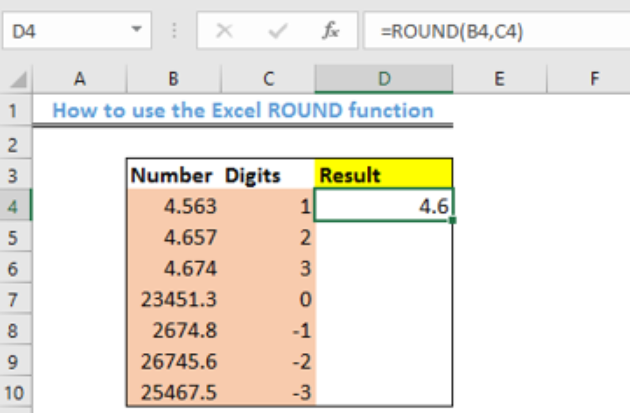Select column D header
Viewport: 630px width, 415px height.
384,79
